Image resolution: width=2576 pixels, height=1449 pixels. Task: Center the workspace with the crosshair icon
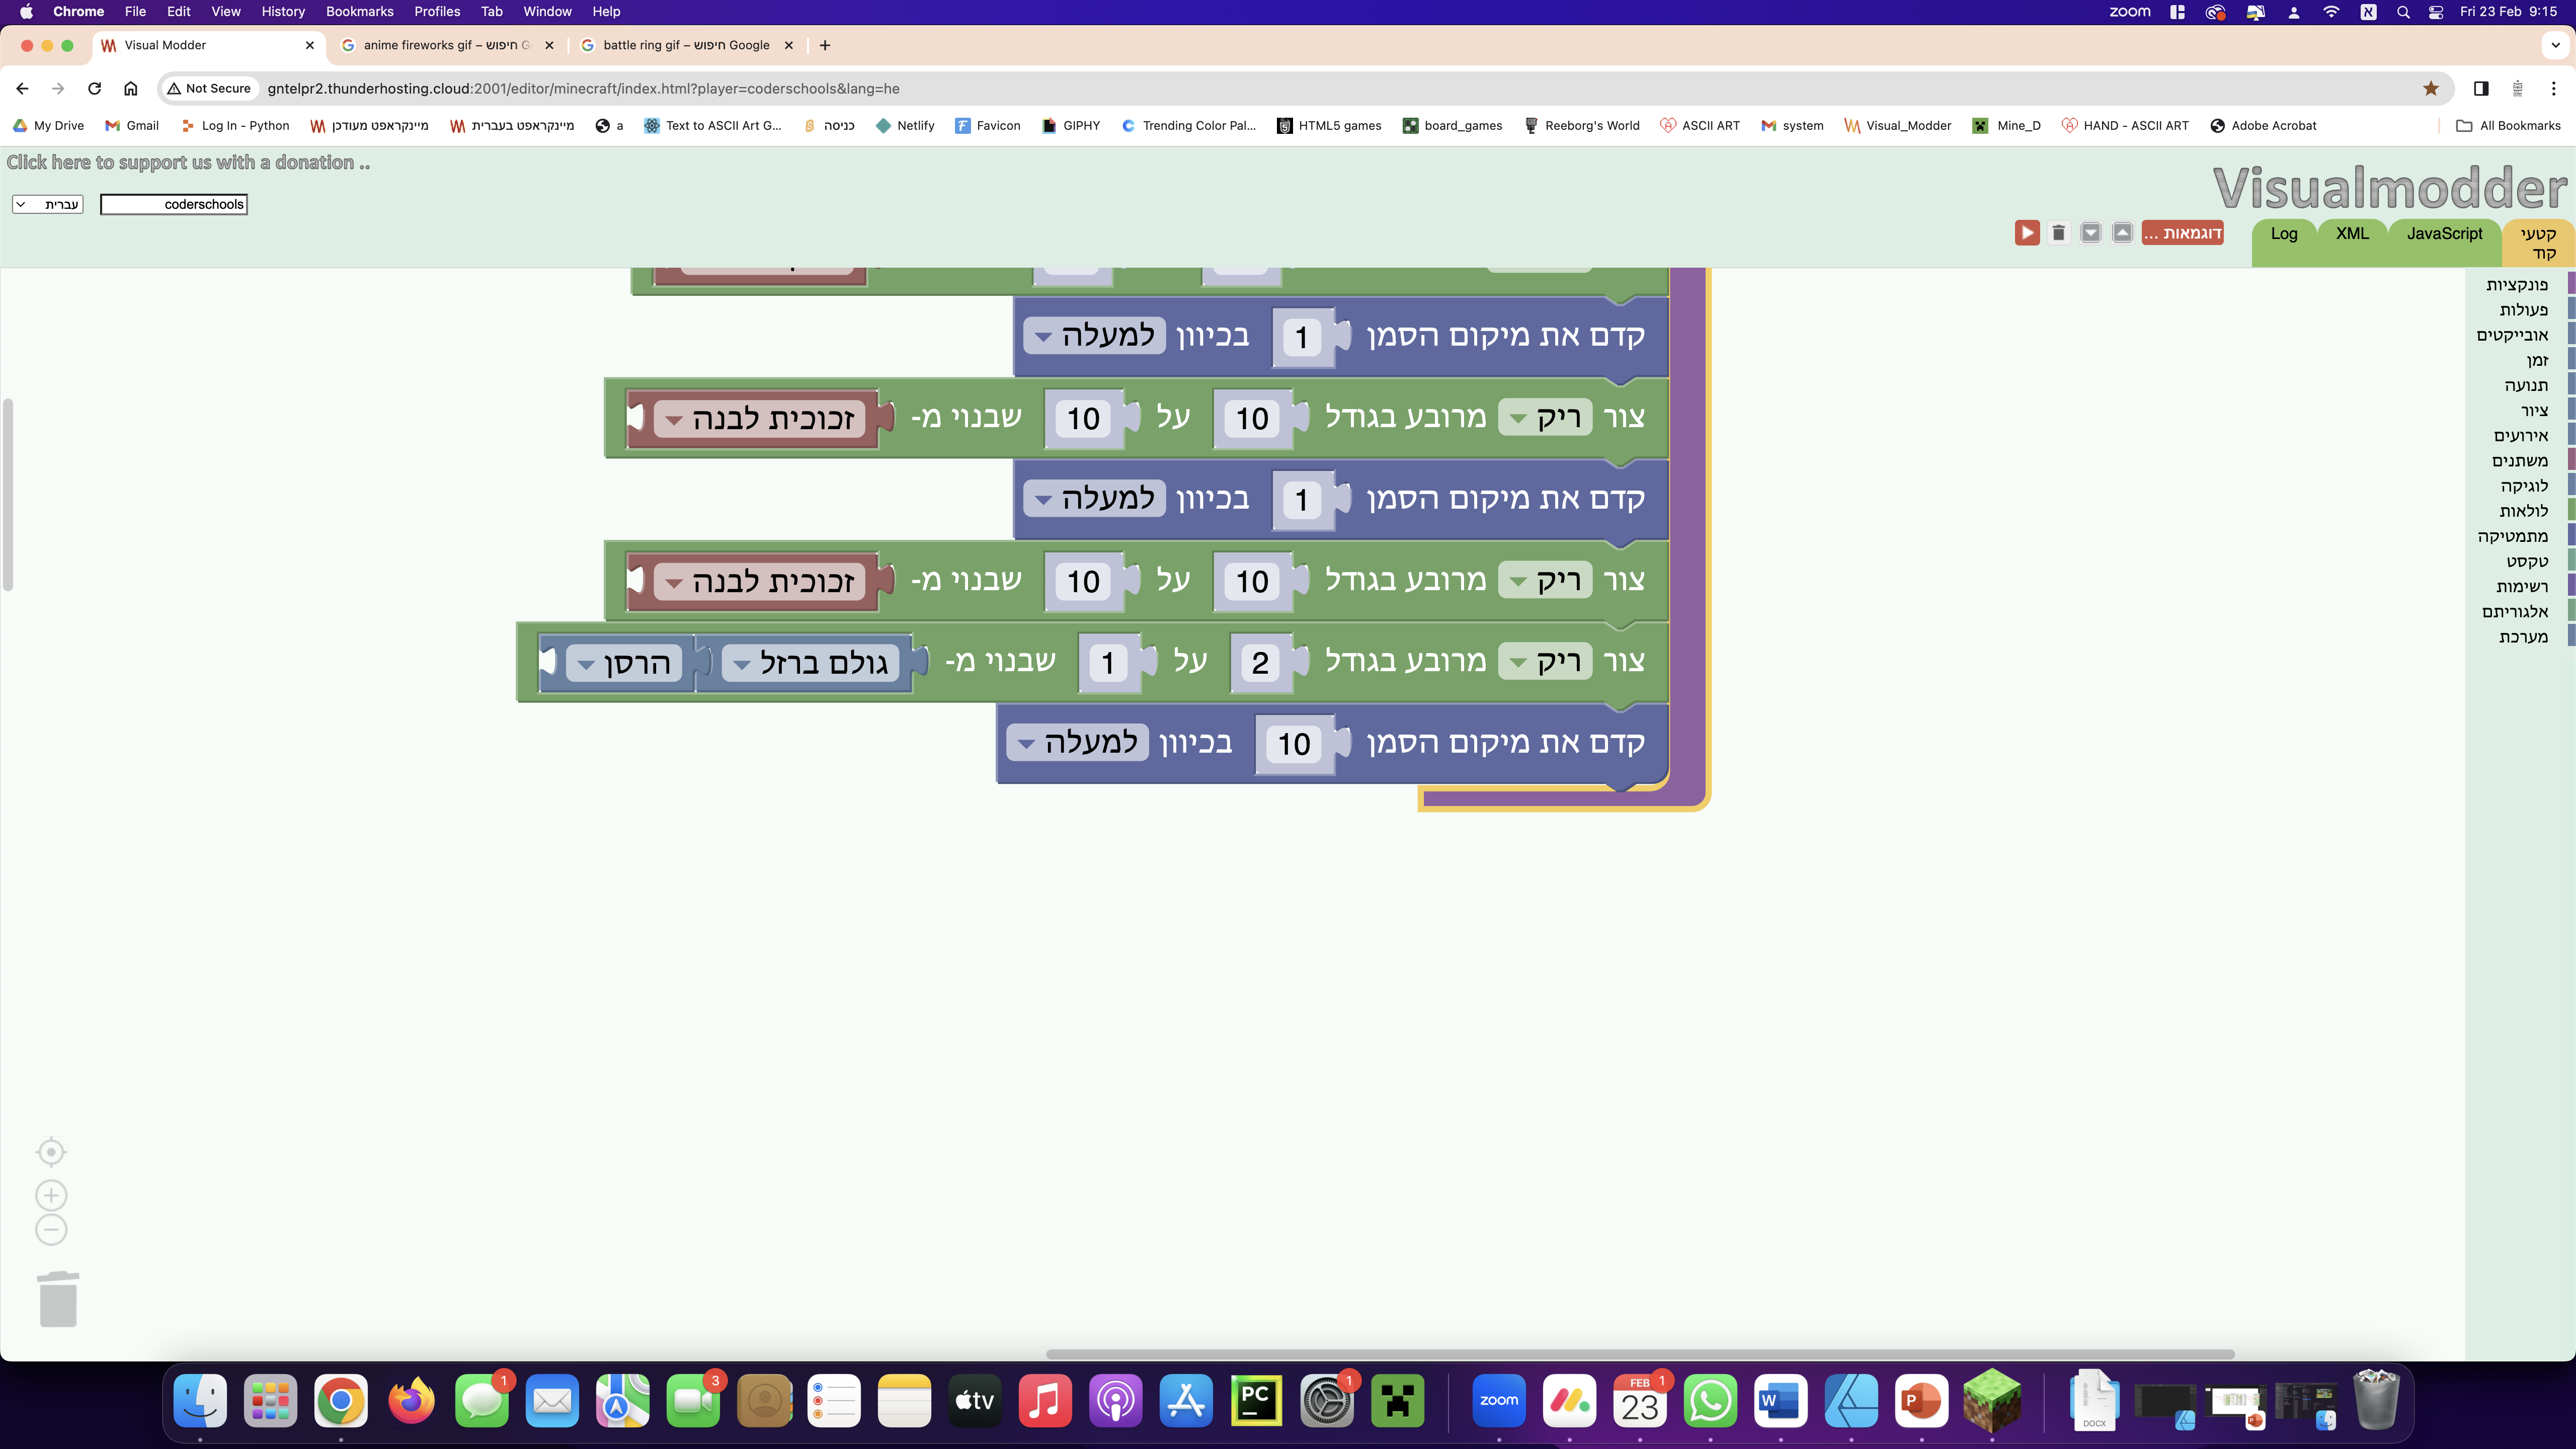pos(51,1152)
